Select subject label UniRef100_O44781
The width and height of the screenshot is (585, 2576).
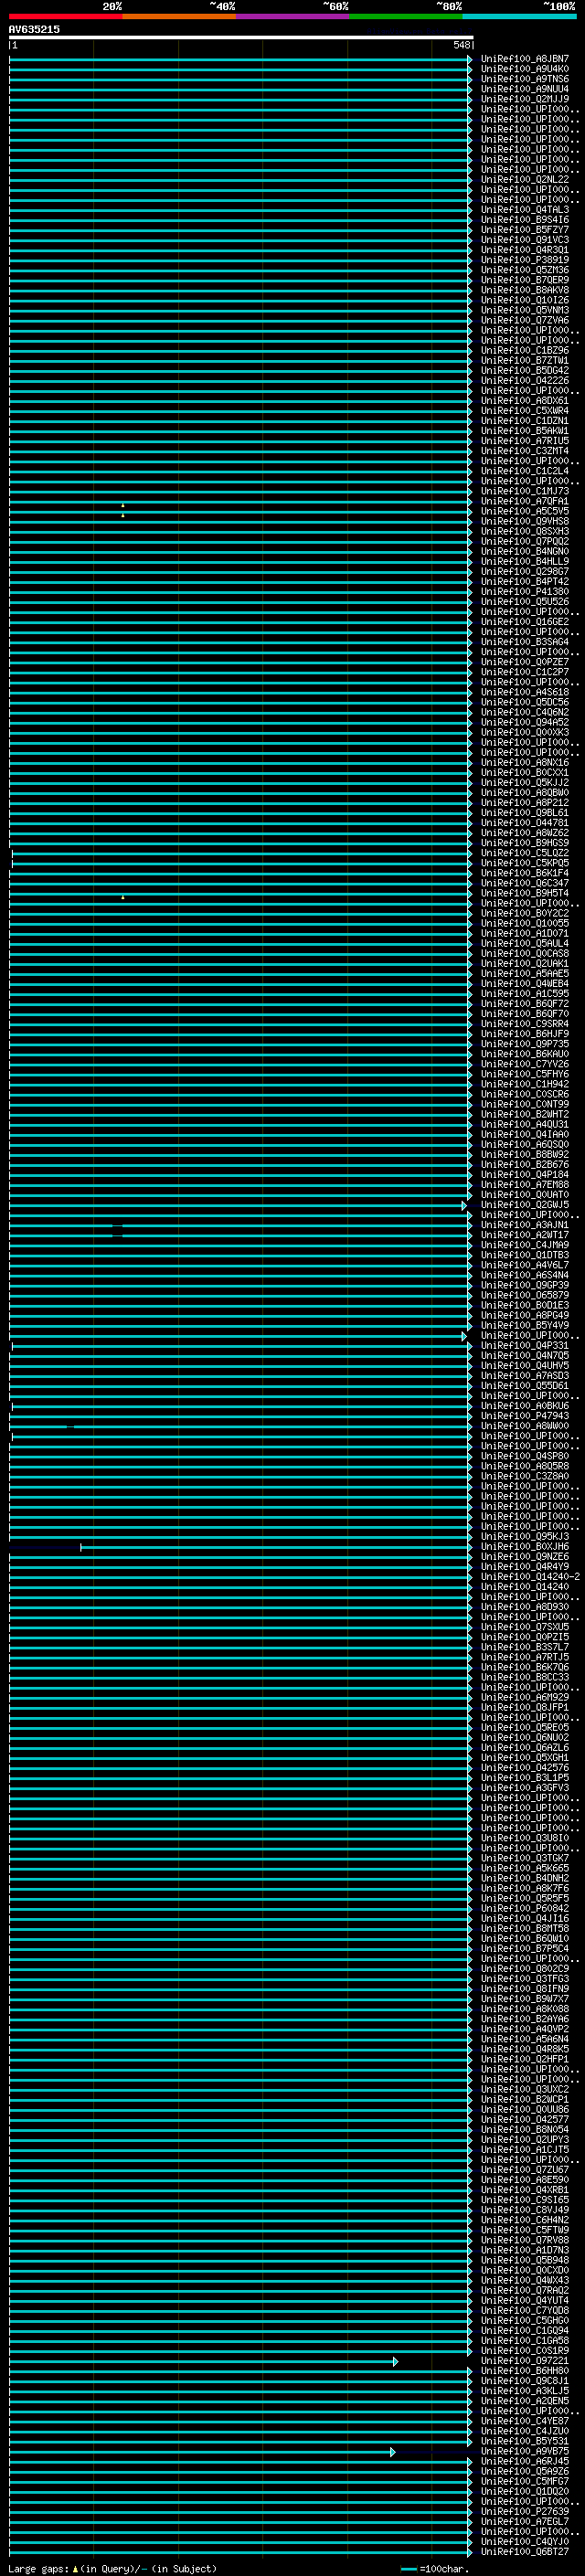[524, 823]
